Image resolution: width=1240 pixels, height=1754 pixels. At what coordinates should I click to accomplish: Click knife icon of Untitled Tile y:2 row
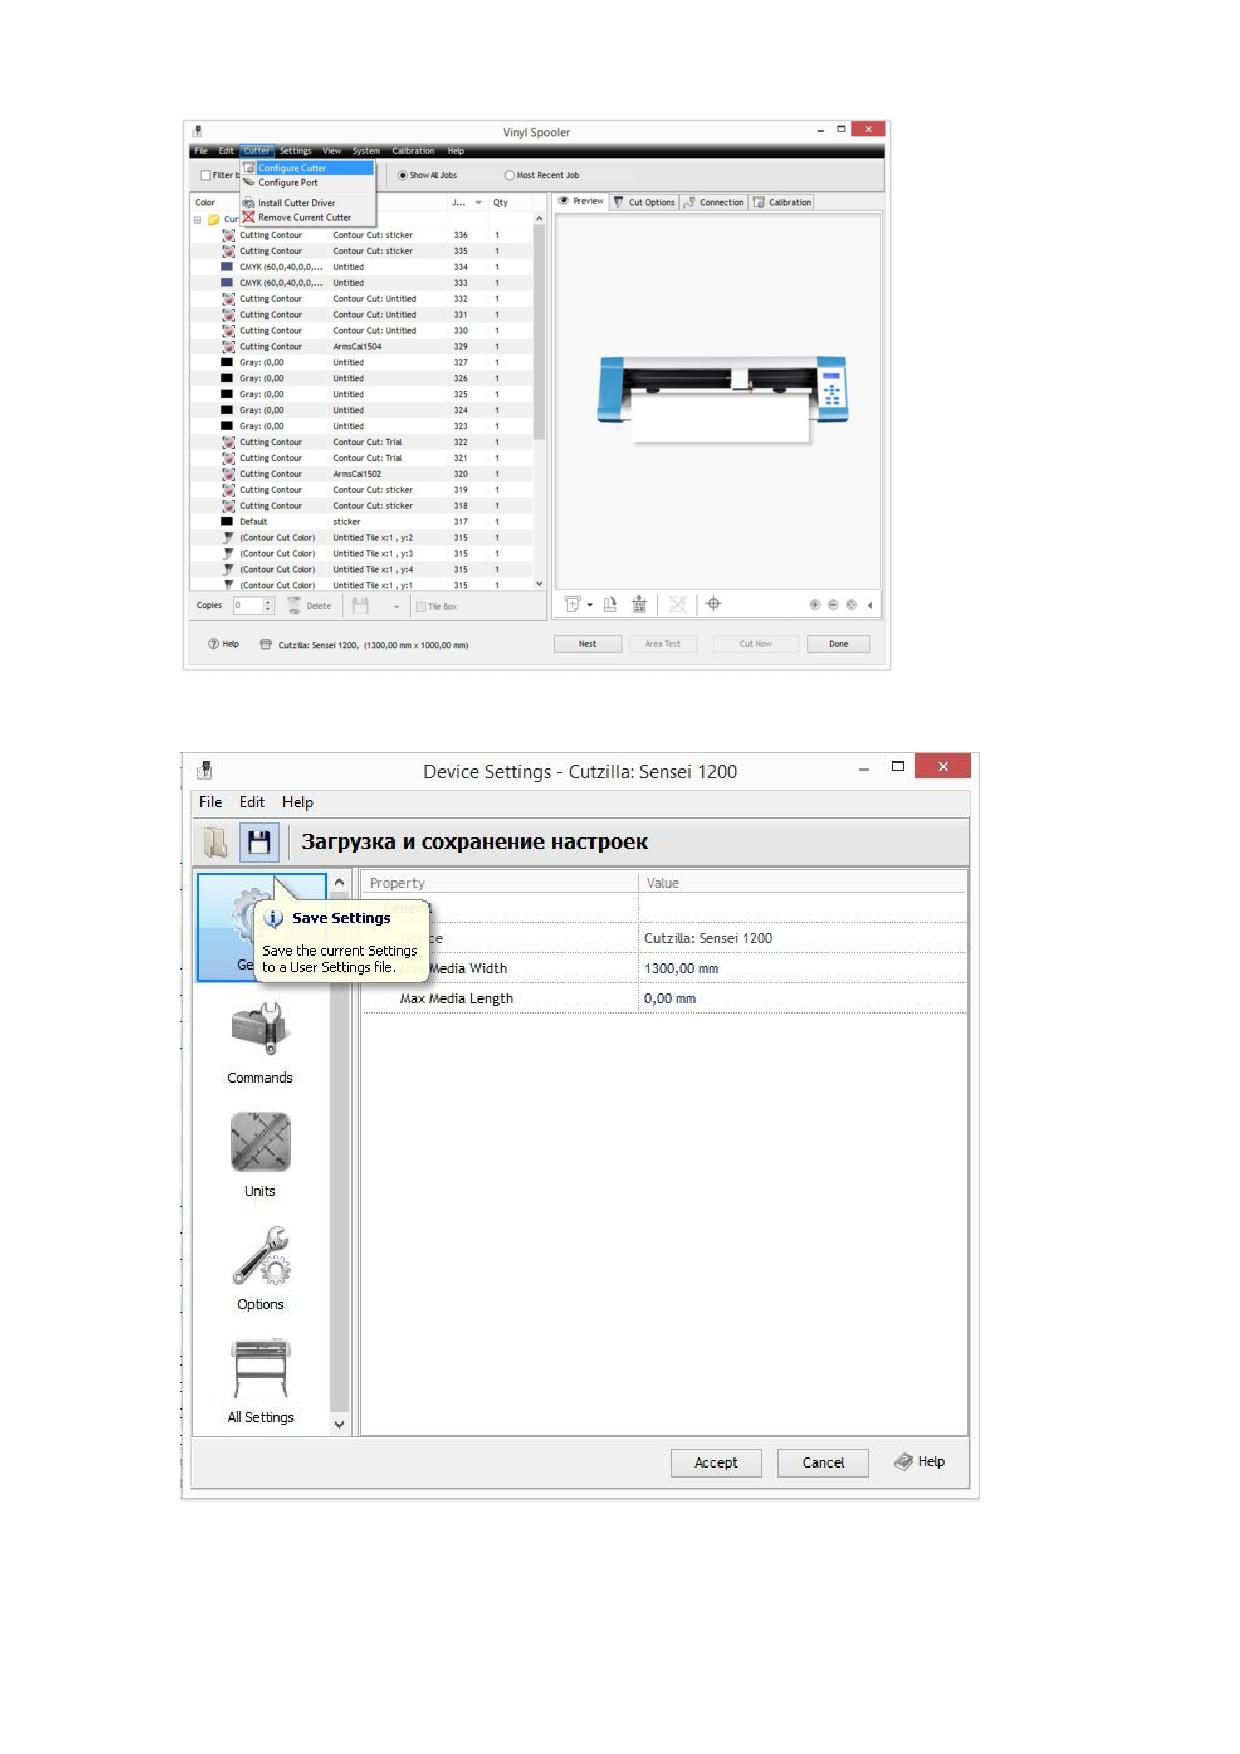(229, 538)
